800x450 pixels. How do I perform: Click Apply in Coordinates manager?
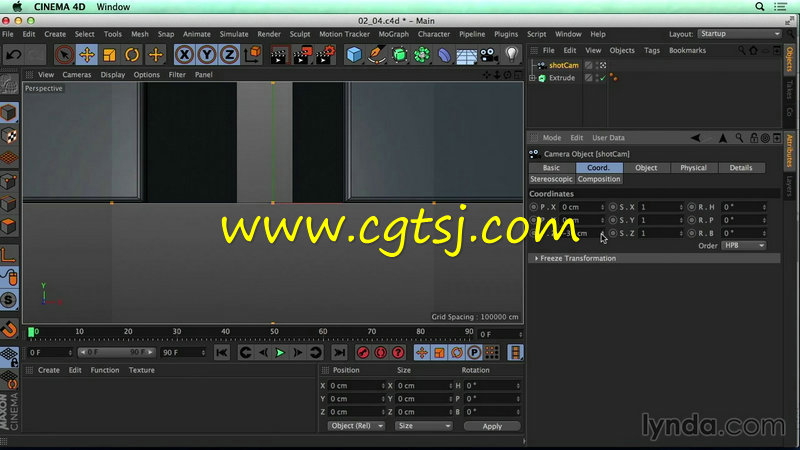(492, 426)
